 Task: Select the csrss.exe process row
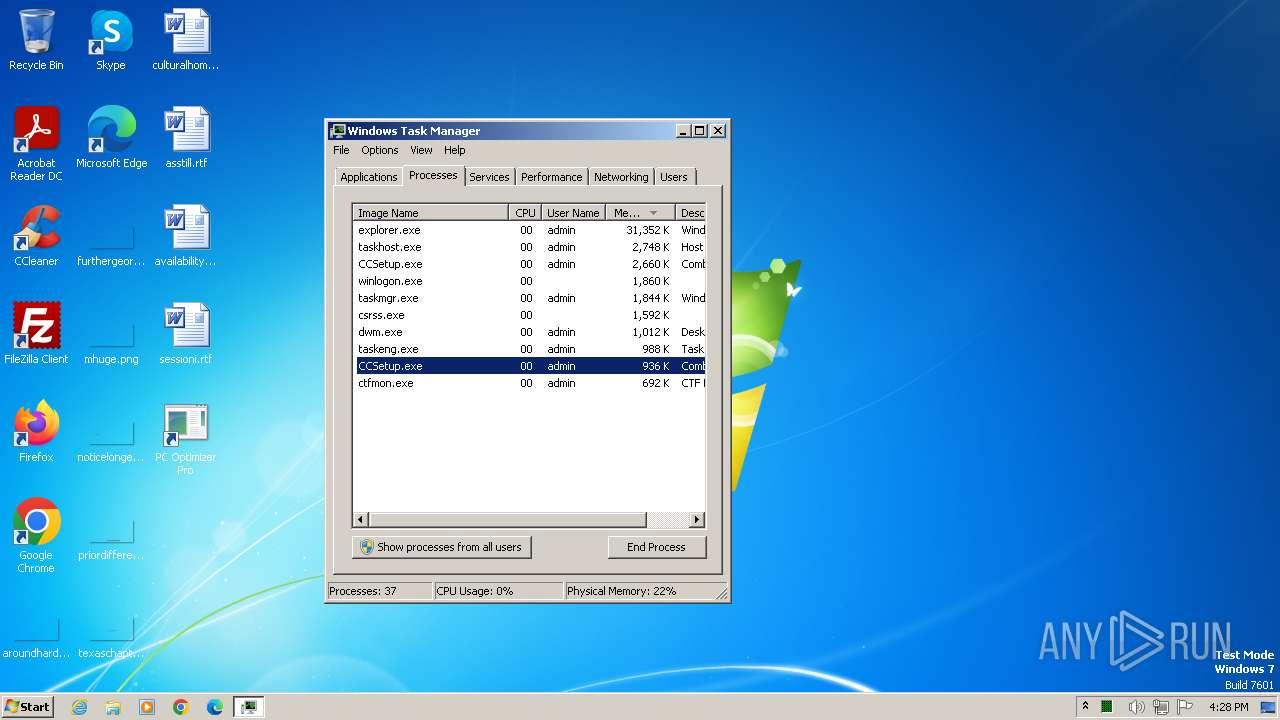pyautogui.click(x=530, y=315)
